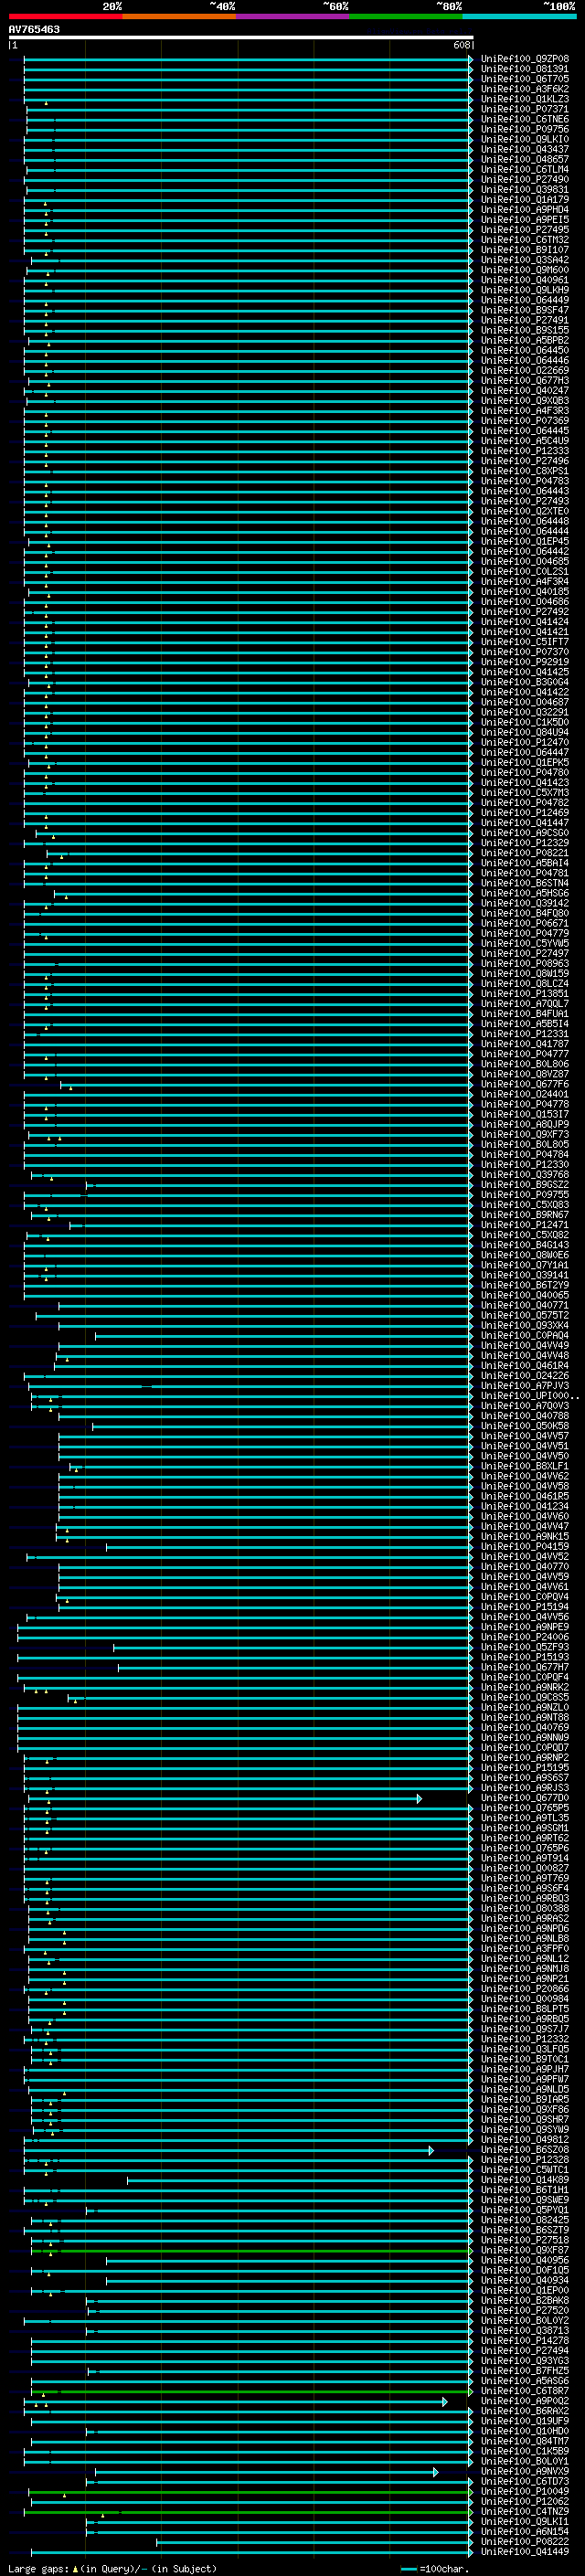Select the truncated UniRef100_UPI000.. label
Viewport: 585px width, 2576px height.
(x=529, y=1396)
